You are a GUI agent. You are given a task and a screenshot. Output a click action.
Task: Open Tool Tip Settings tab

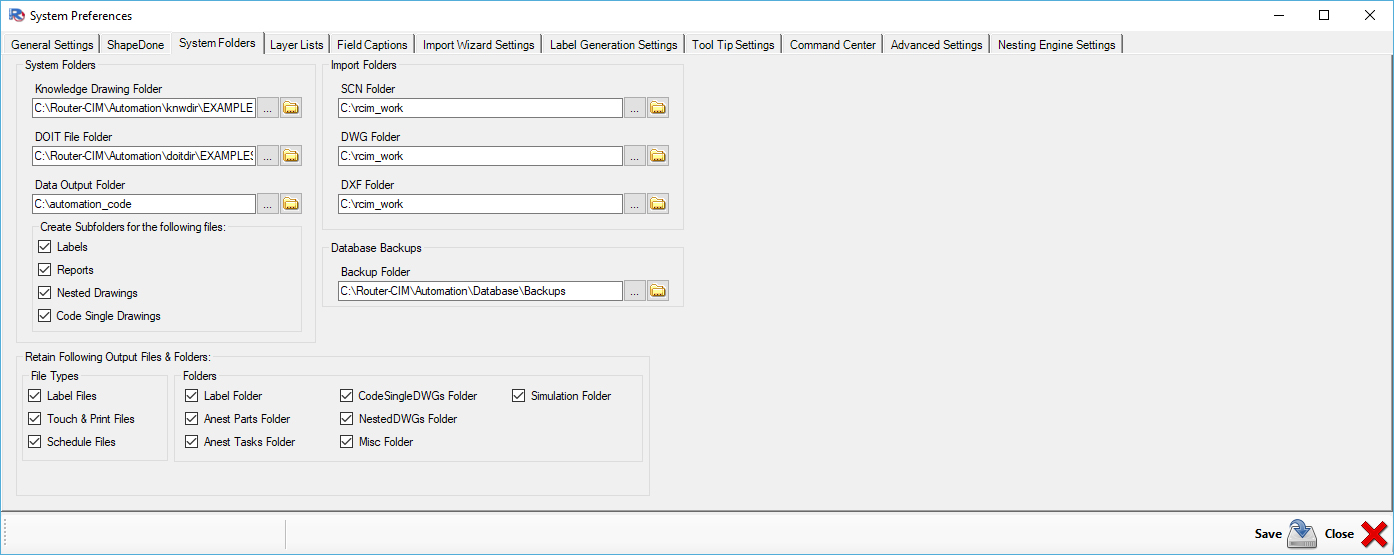733,45
